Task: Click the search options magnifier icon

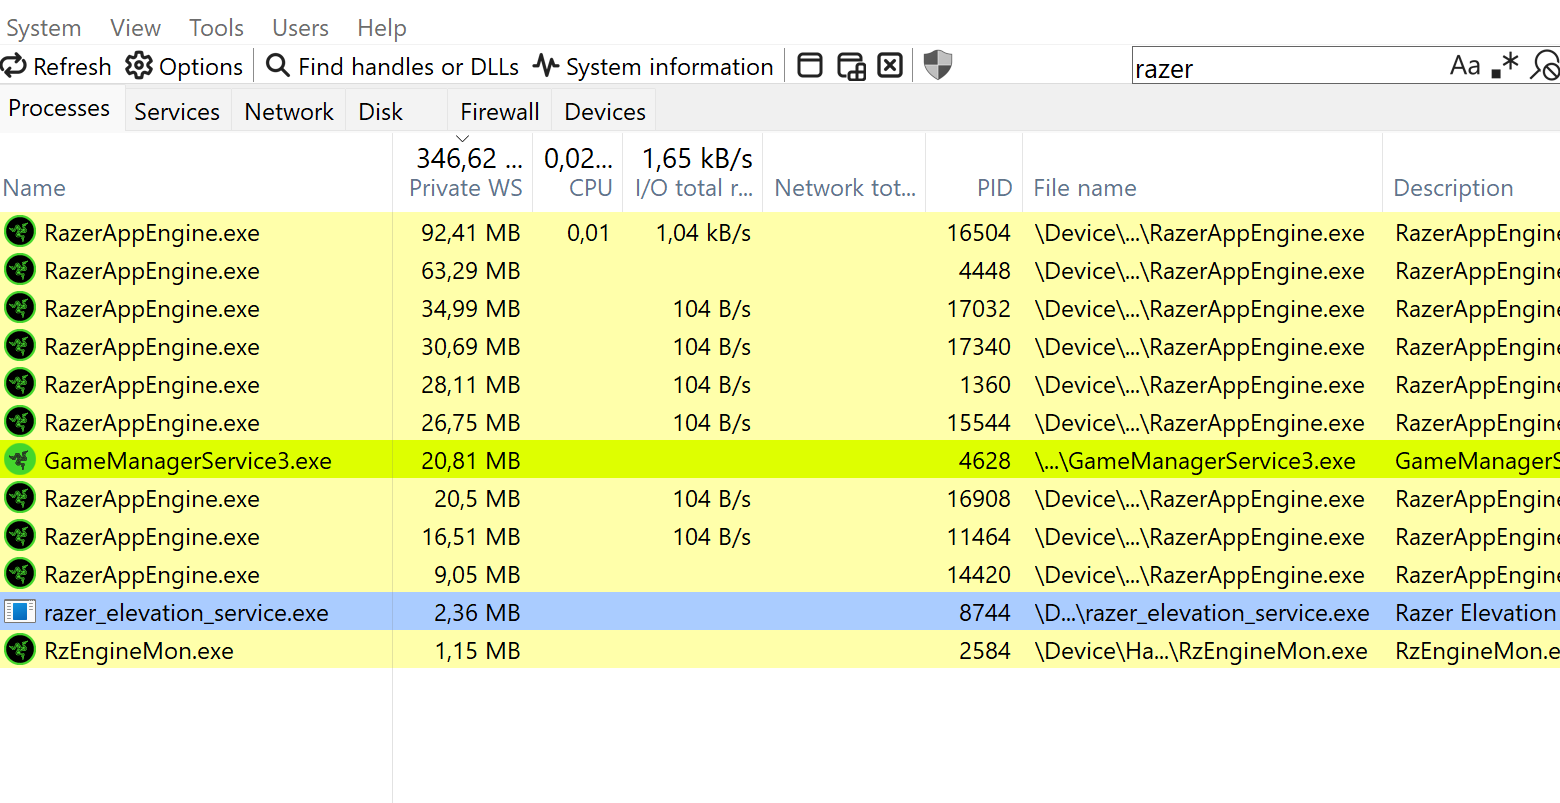Action: 1545,66
